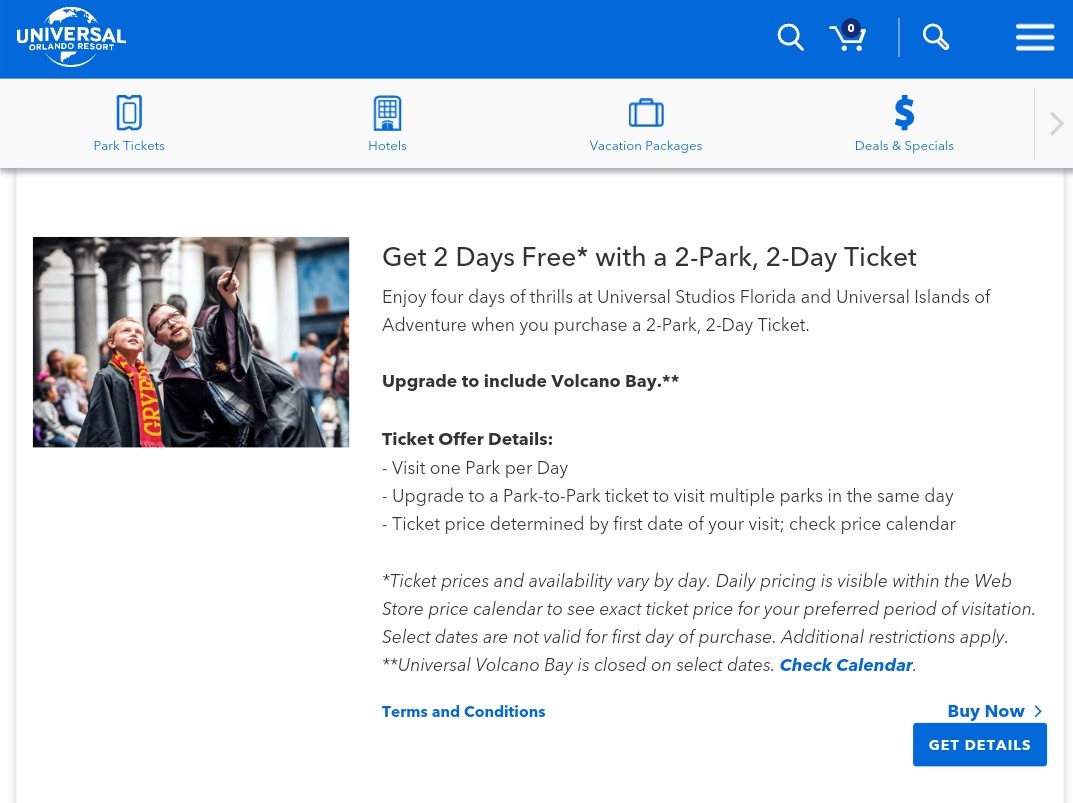This screenshot has width=1073, height=803.
Task: Open the Terms and Conditions link
Action: pos(463,712)
